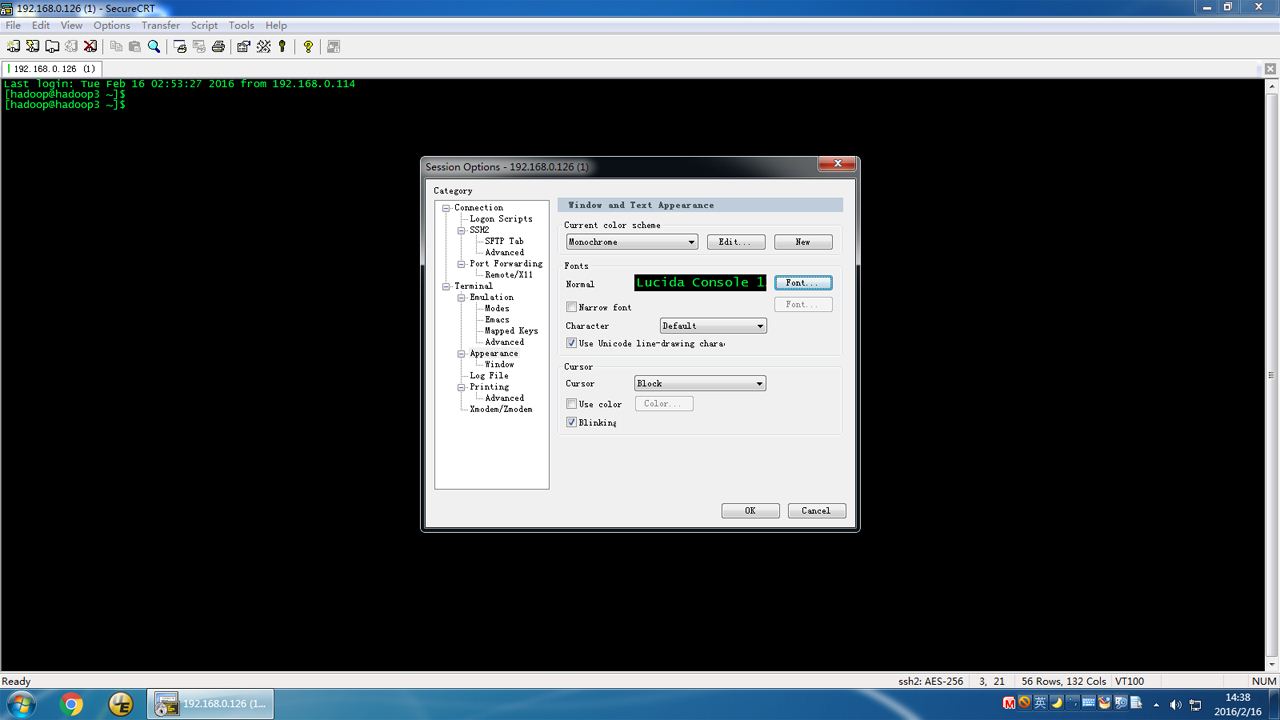
Task: Click the Disconnect icon with red X
Action: click(90, 46)
